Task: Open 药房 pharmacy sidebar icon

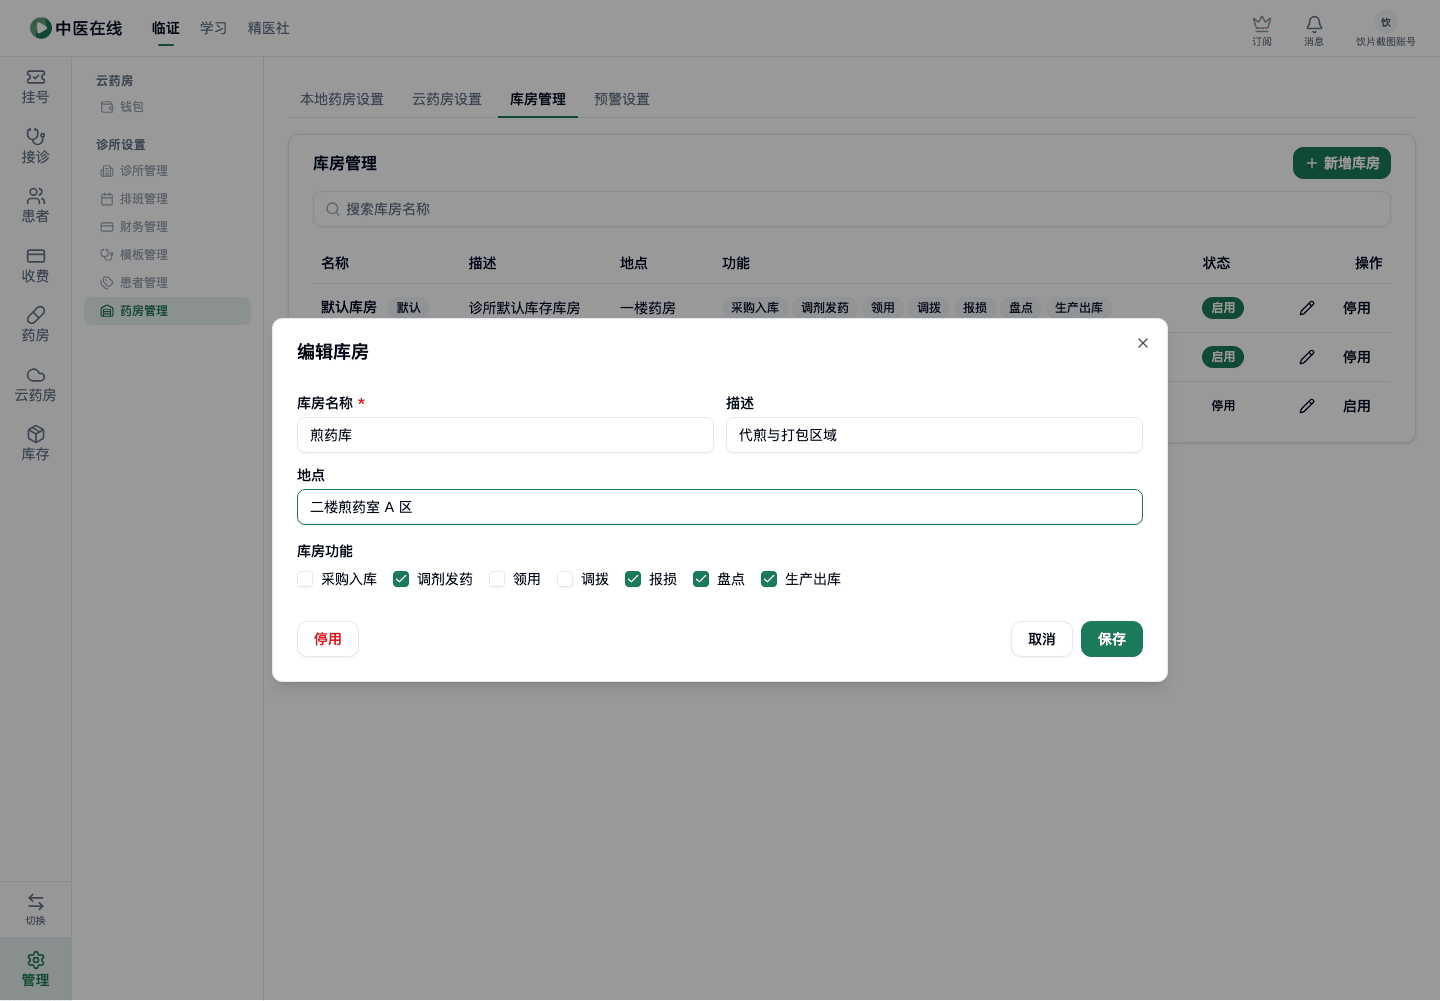Action: 35,325
